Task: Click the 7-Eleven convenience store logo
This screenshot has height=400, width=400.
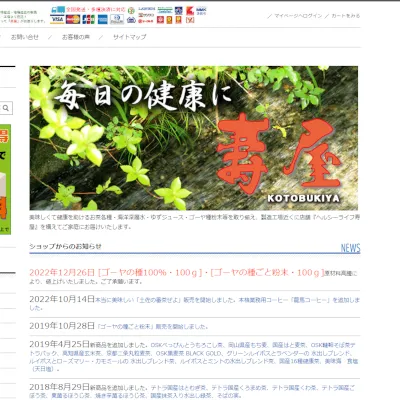Action: point(131,10)
